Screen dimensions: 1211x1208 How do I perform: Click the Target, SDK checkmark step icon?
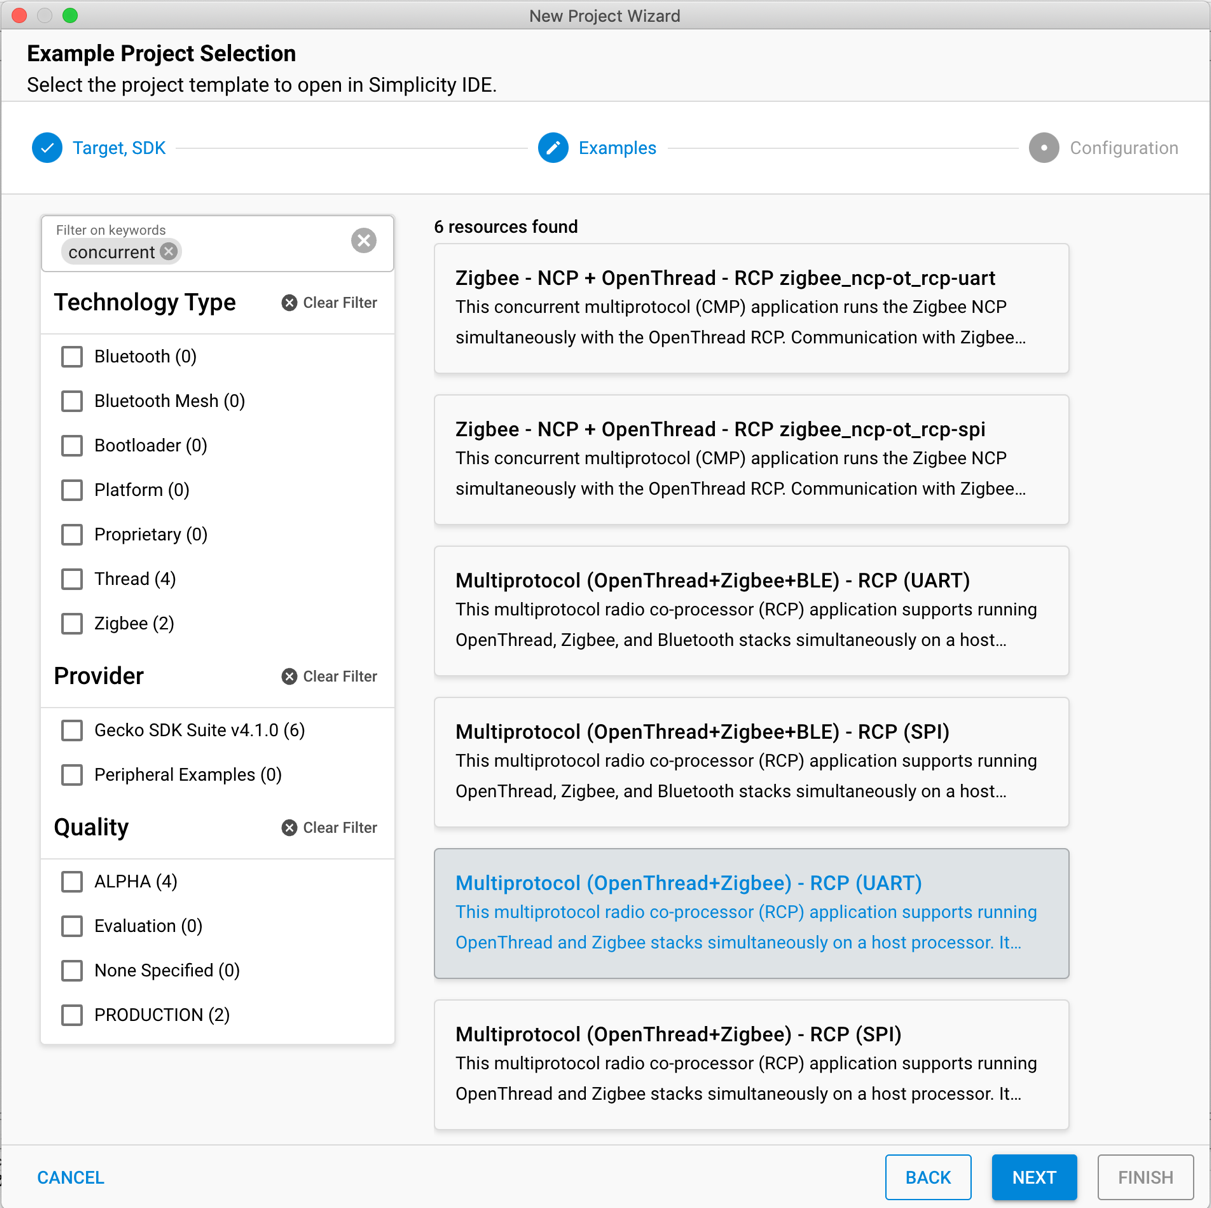point(47,148)
